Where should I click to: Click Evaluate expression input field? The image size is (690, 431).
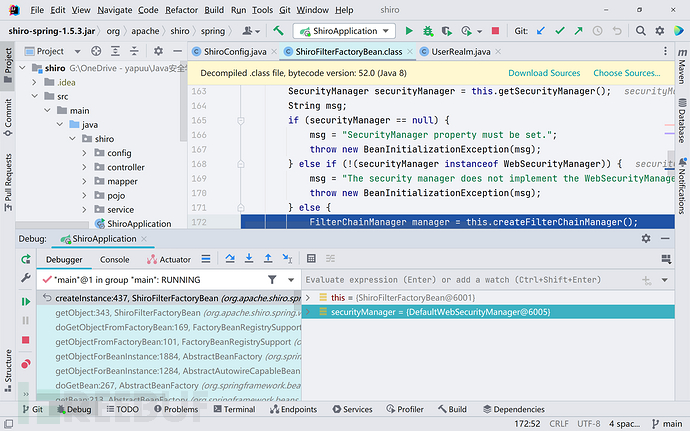pos(471,280)
